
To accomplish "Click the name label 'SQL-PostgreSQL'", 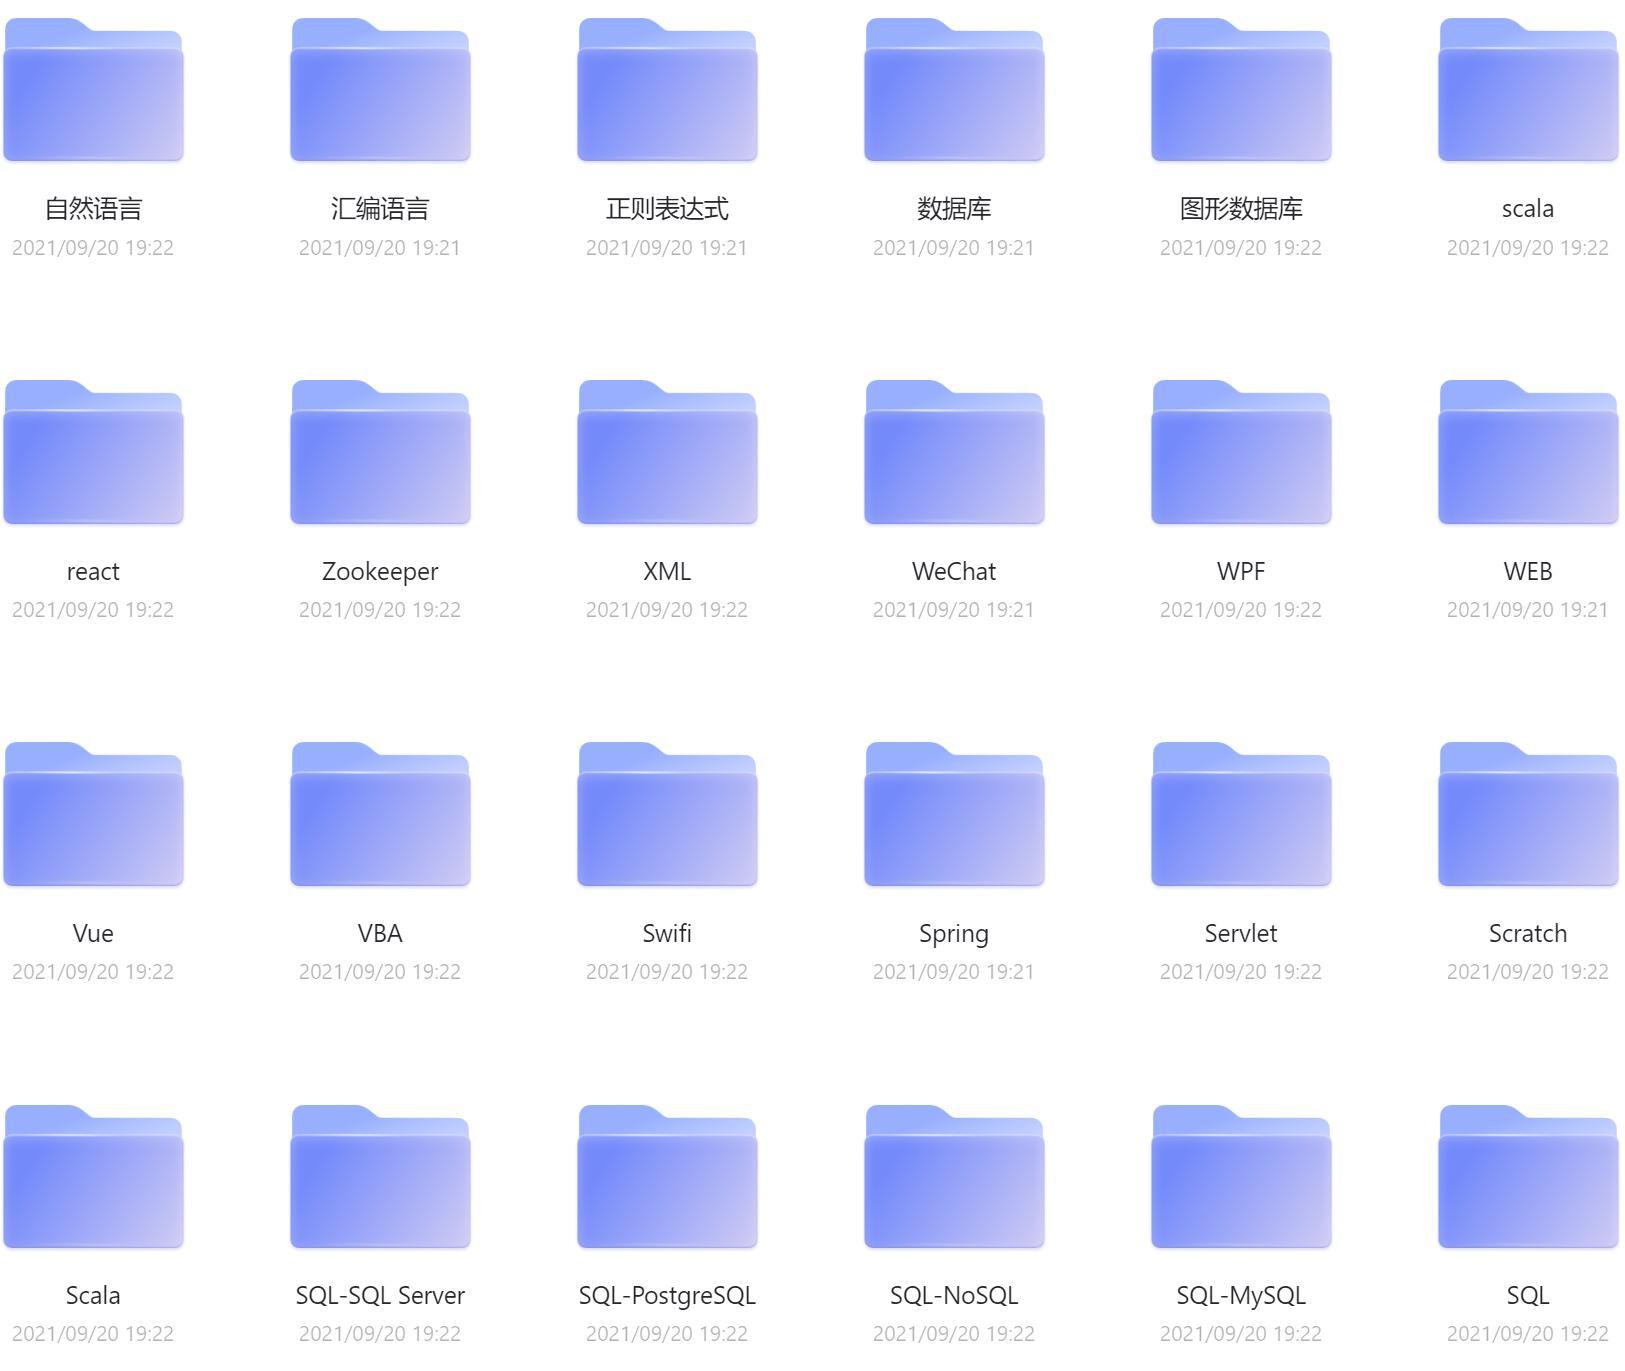I will pyautogui.click(x=667, y=1296).
